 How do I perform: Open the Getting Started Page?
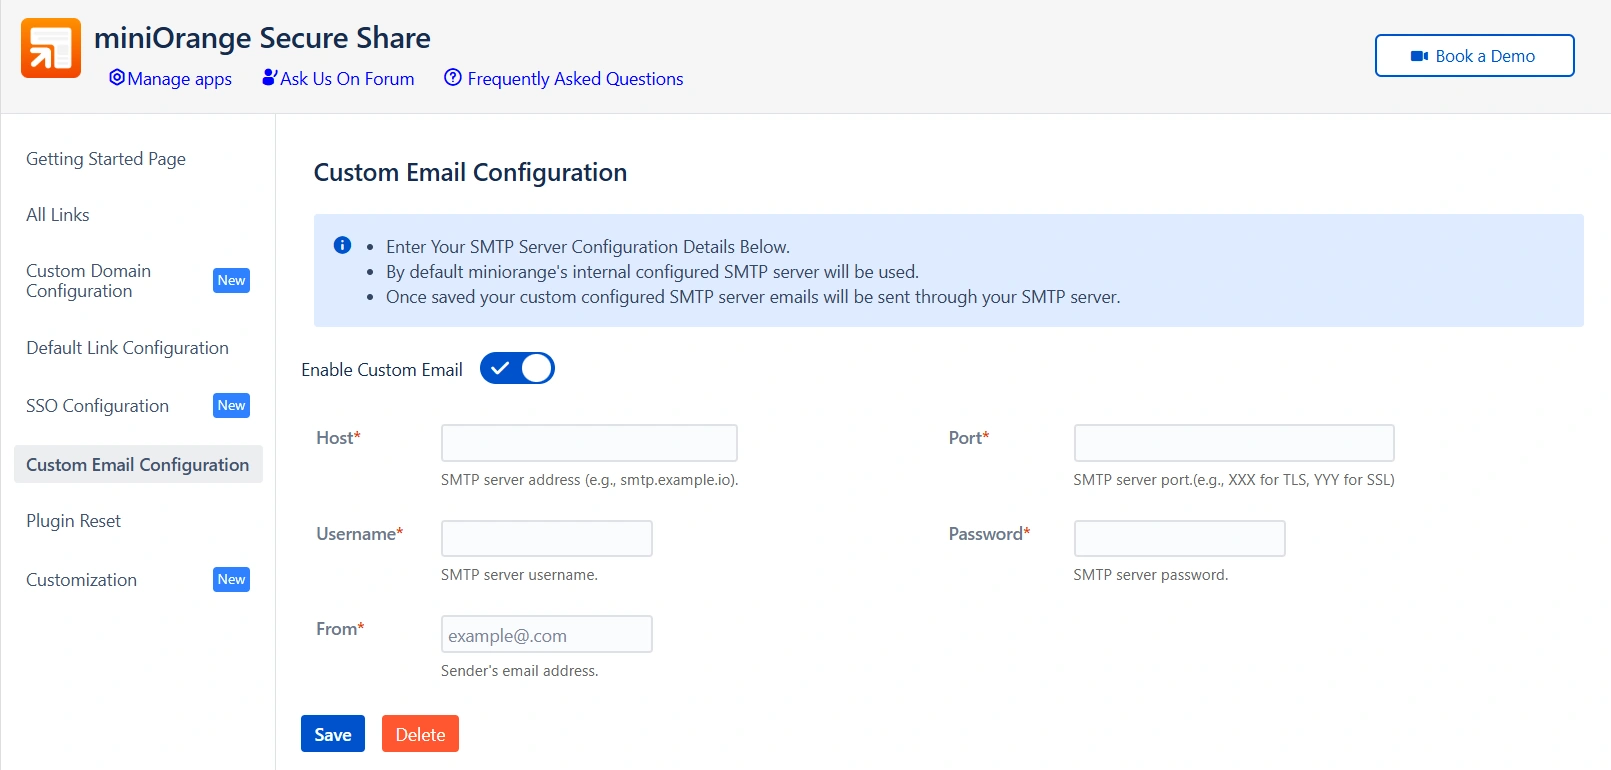point(106,158)
